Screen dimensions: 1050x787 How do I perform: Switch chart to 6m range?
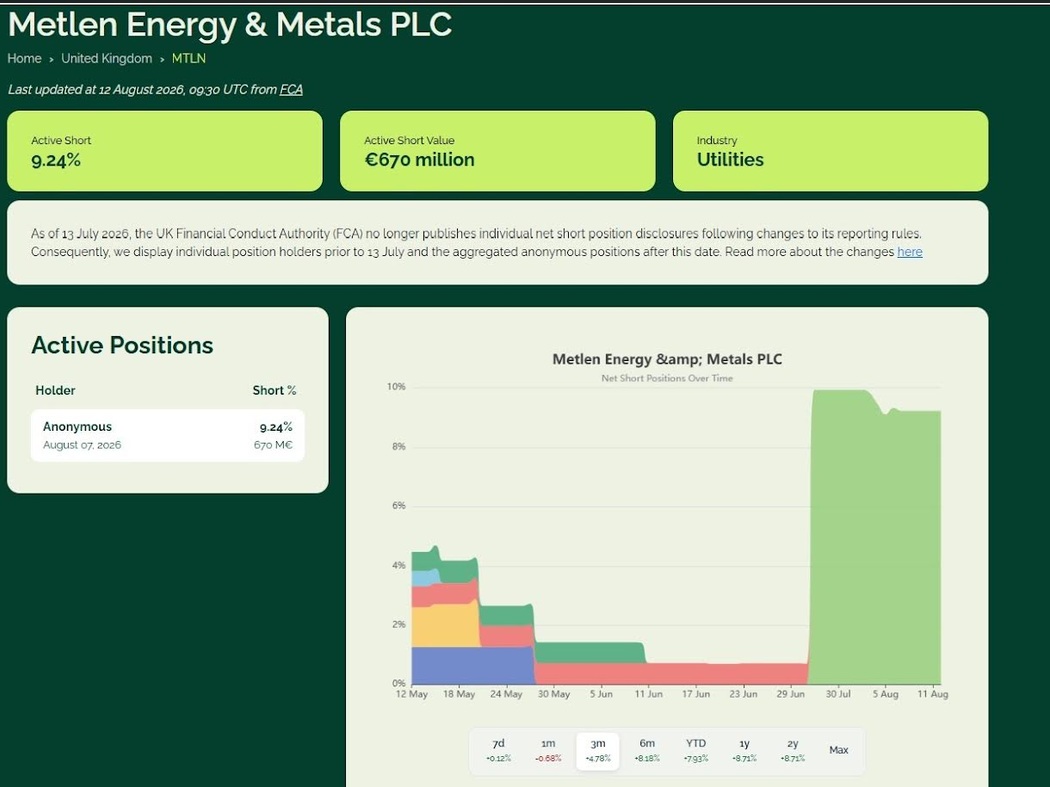coord(647,750)
